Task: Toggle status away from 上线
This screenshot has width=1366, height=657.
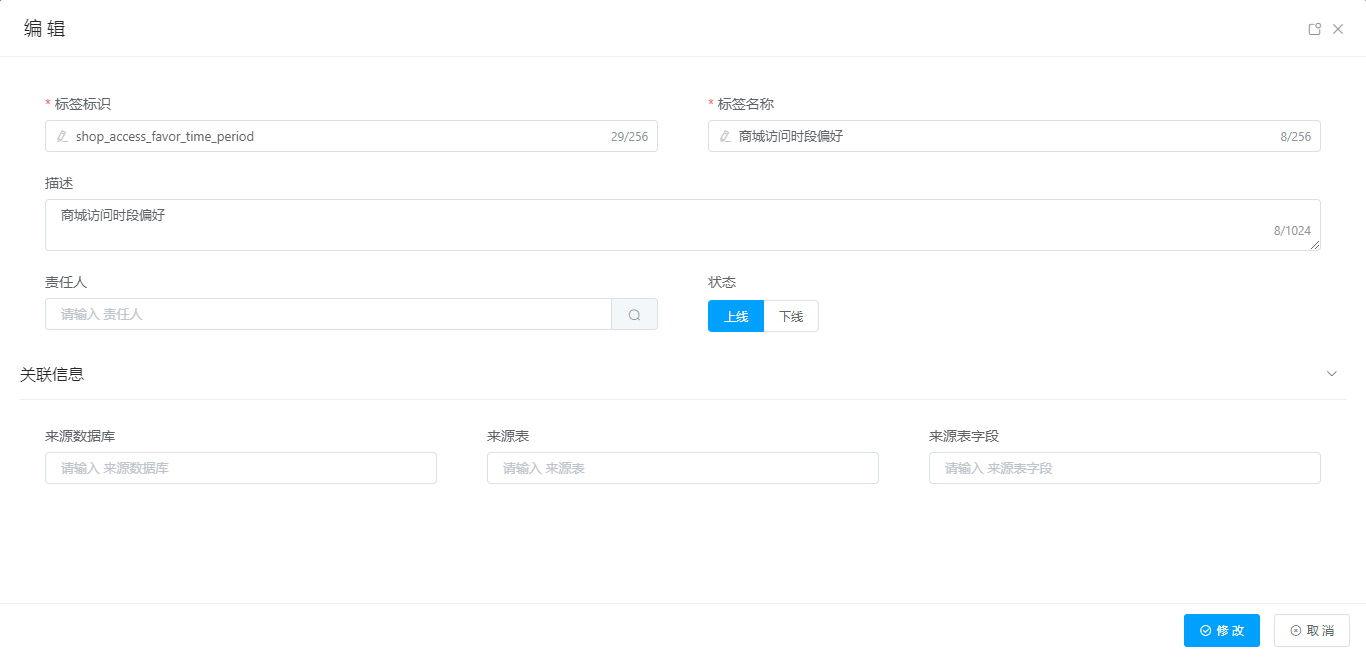Action: (791, 315)
